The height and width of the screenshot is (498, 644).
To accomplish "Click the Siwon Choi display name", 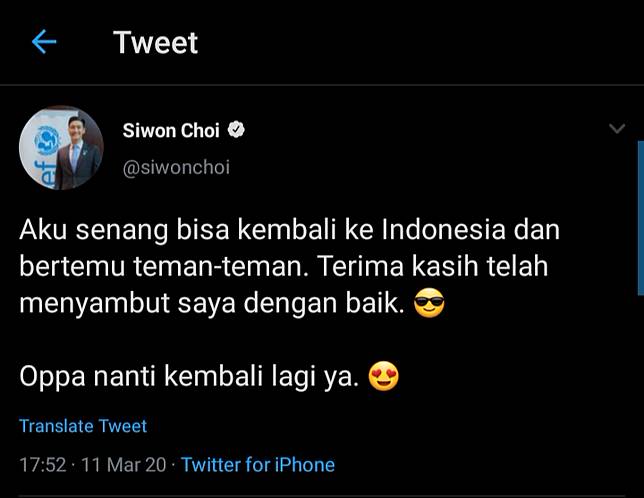I will point(171,131).
